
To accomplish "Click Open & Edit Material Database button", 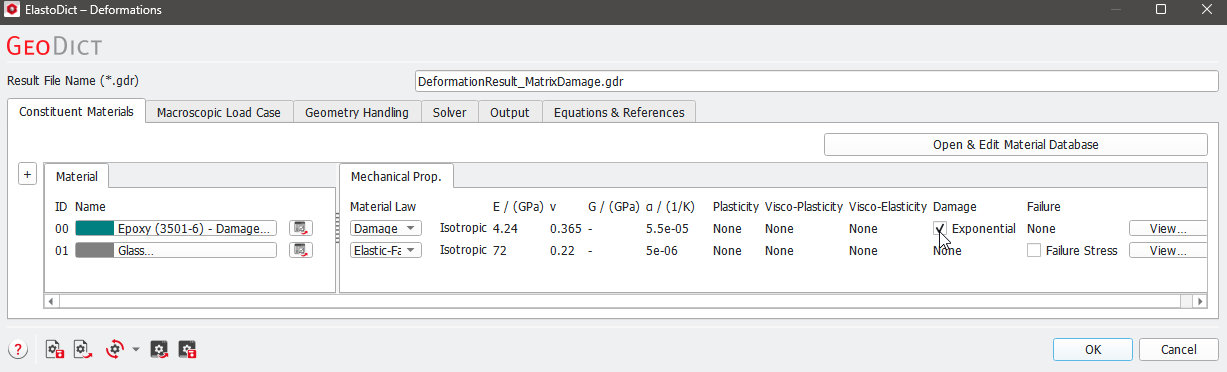I will (1015, 145).
